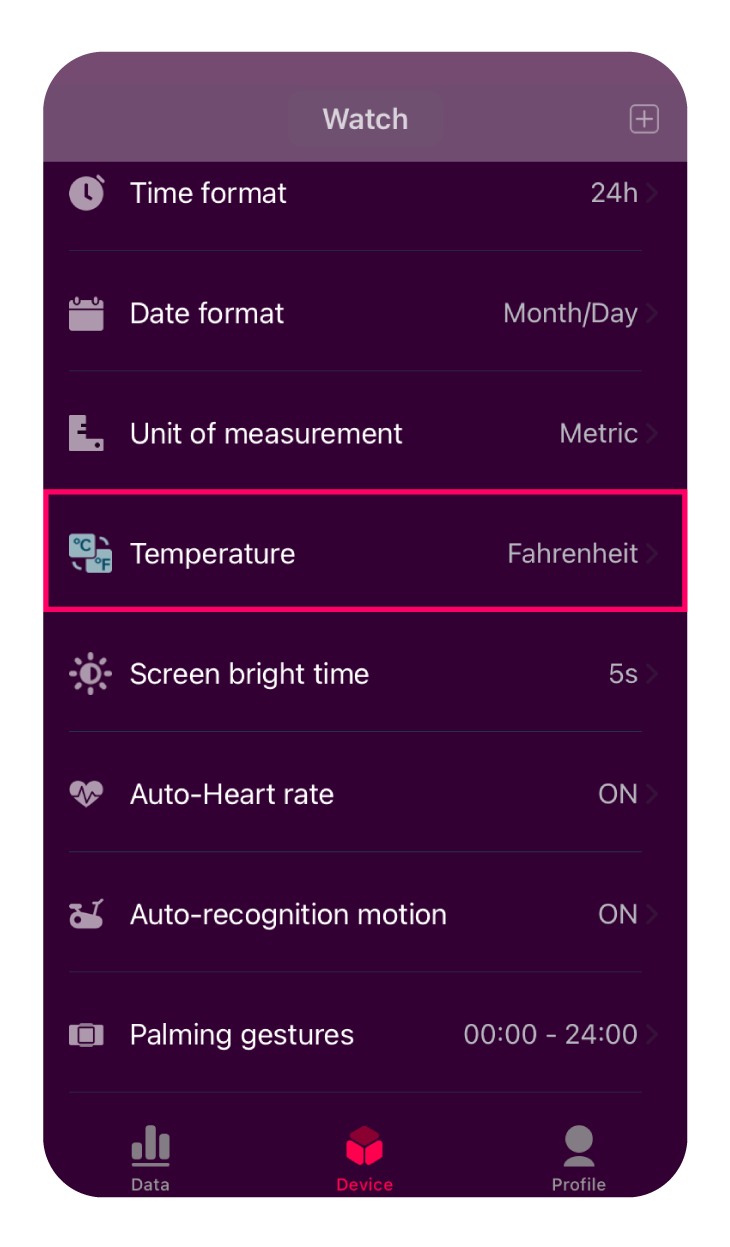Click the exercise bike Auto-recognition motion icon
730x1247 pixels.
pyautogui.click(x=86, y=914)
